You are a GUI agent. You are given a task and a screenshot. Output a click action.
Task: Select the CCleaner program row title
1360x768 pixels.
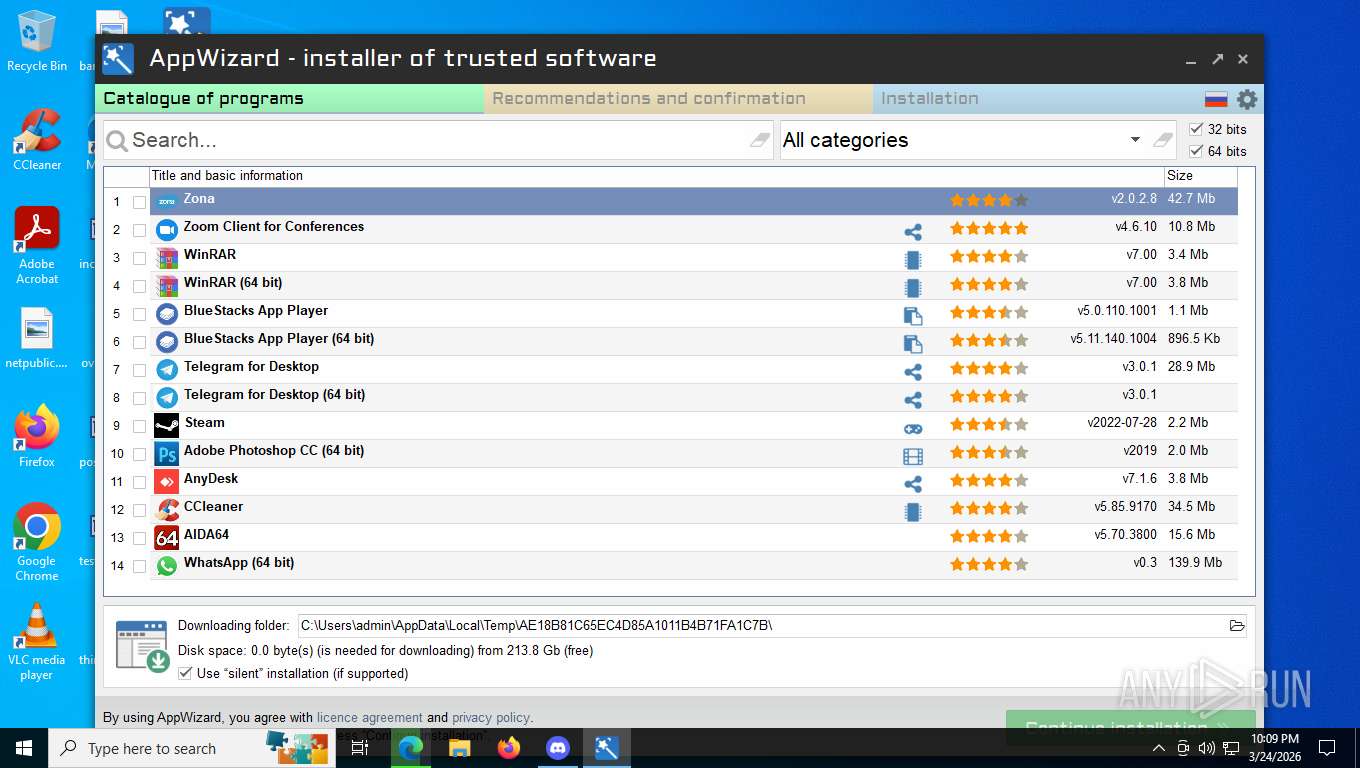[213, 507]
